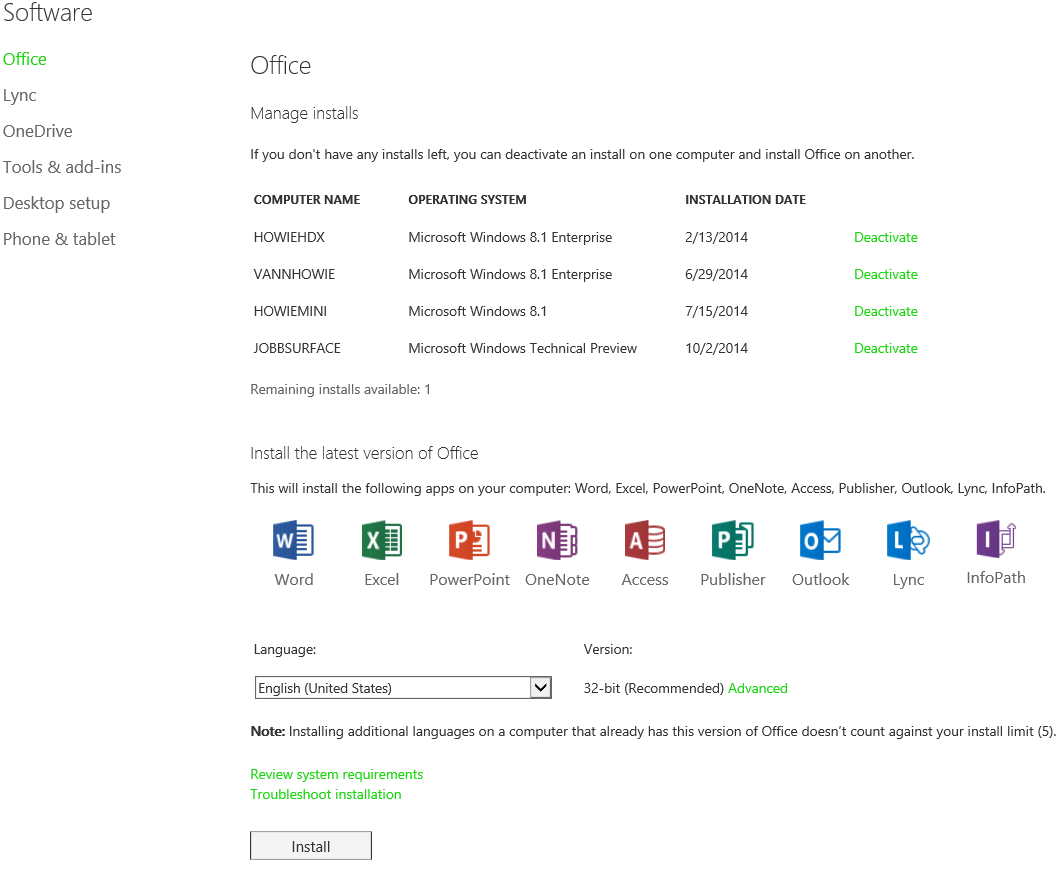Select OneDrive in the left navigation
1062x879 pixels.
tap(38, 131)
